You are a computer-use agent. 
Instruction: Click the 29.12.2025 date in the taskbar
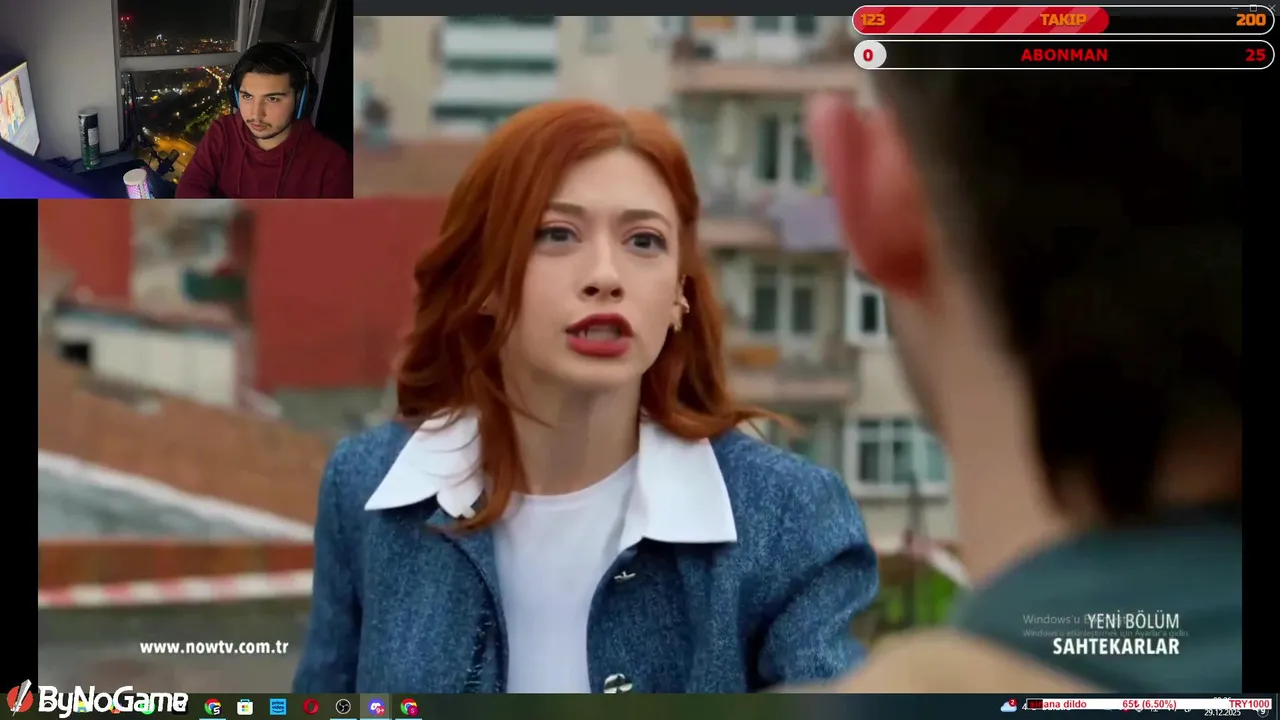pos(1224,713)
